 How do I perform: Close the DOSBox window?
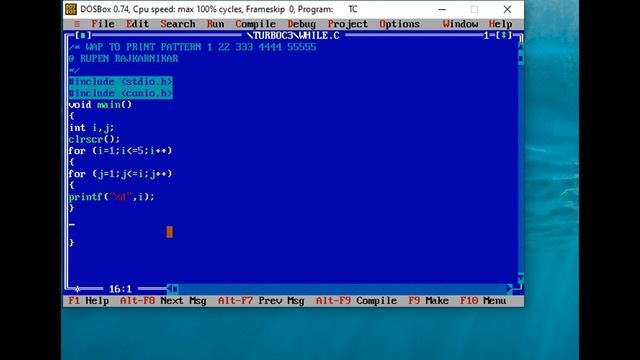(x=507, y=9)
